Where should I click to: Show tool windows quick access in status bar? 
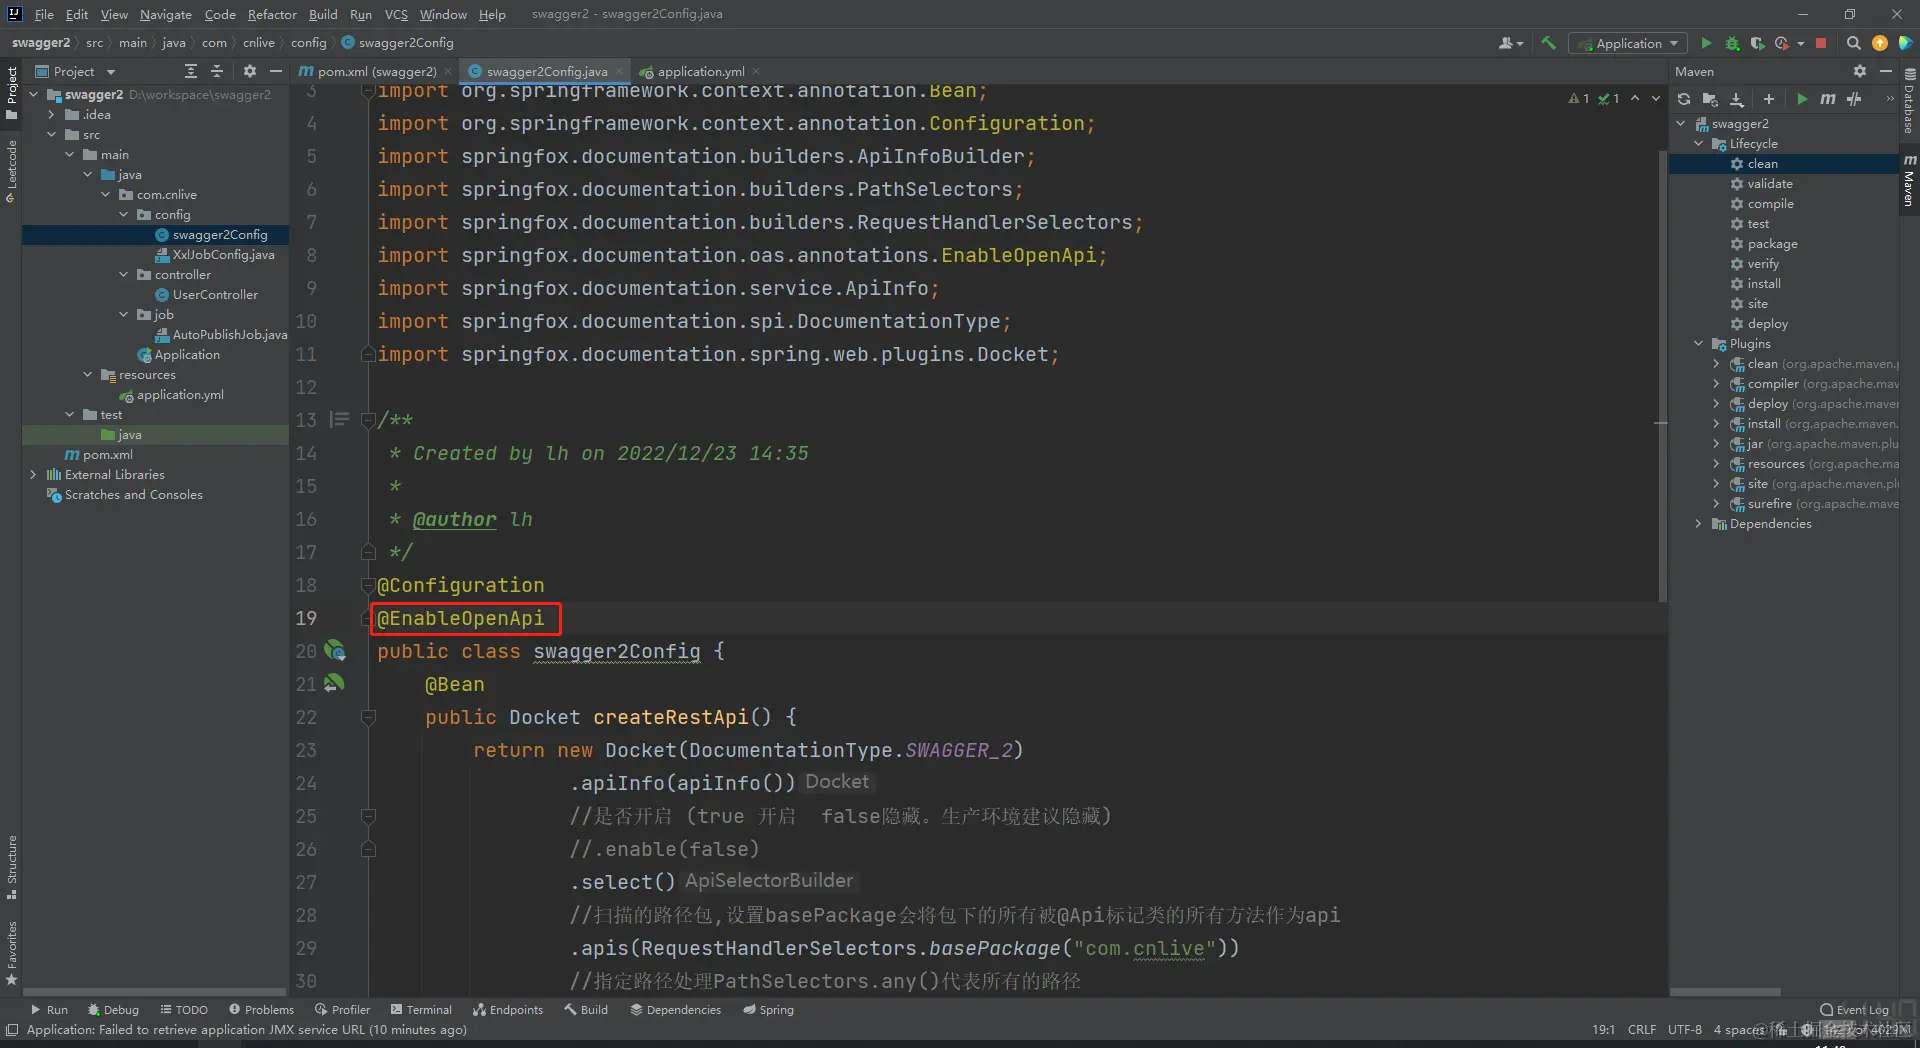coord(11,1030)
